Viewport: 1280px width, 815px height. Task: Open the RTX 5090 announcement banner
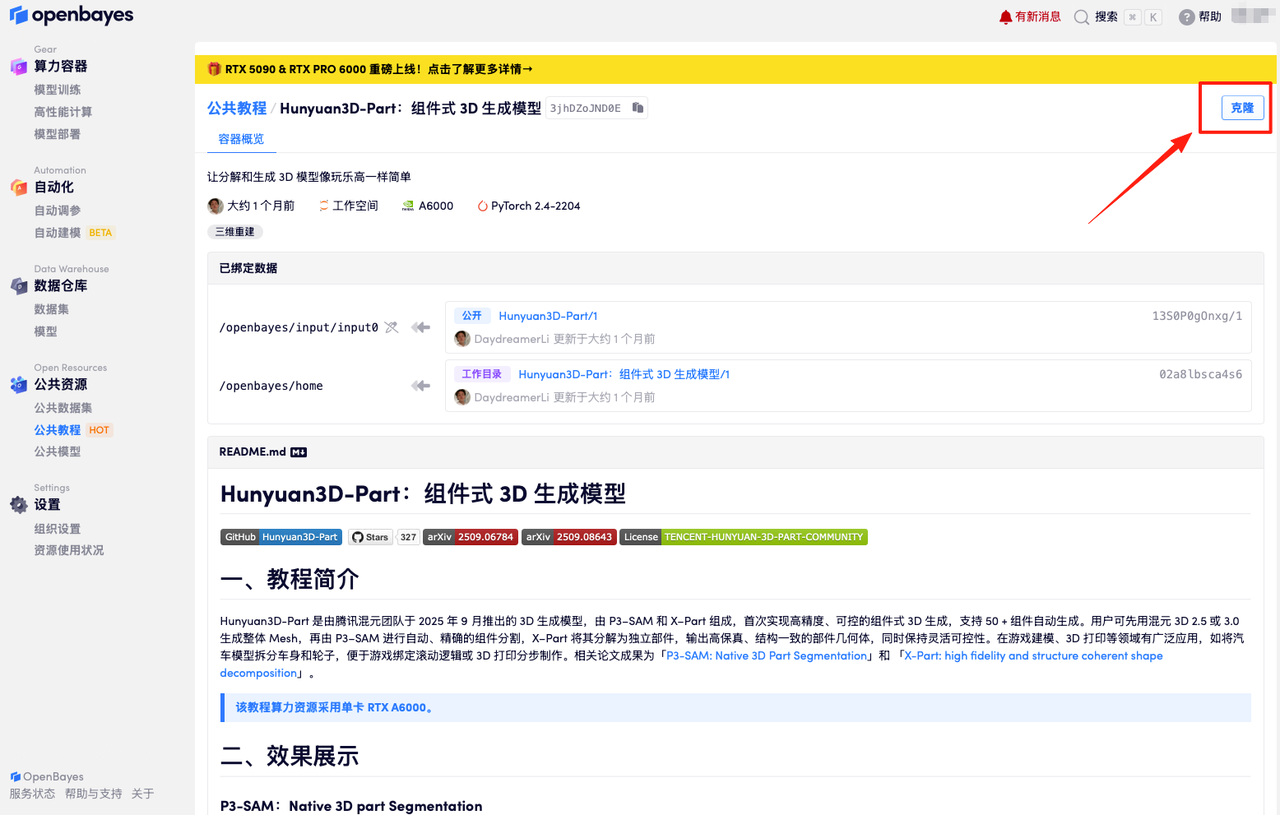(735, 69)
